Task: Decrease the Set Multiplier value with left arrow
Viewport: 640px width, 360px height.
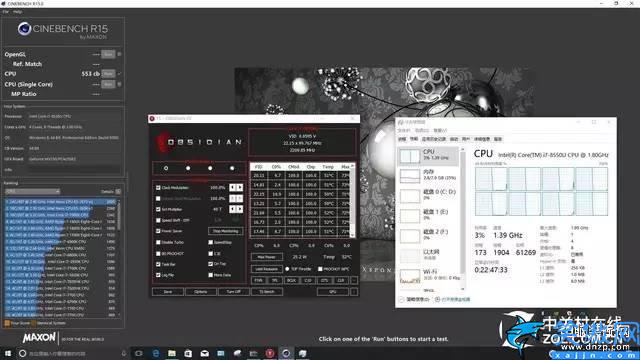Action: 232,209
